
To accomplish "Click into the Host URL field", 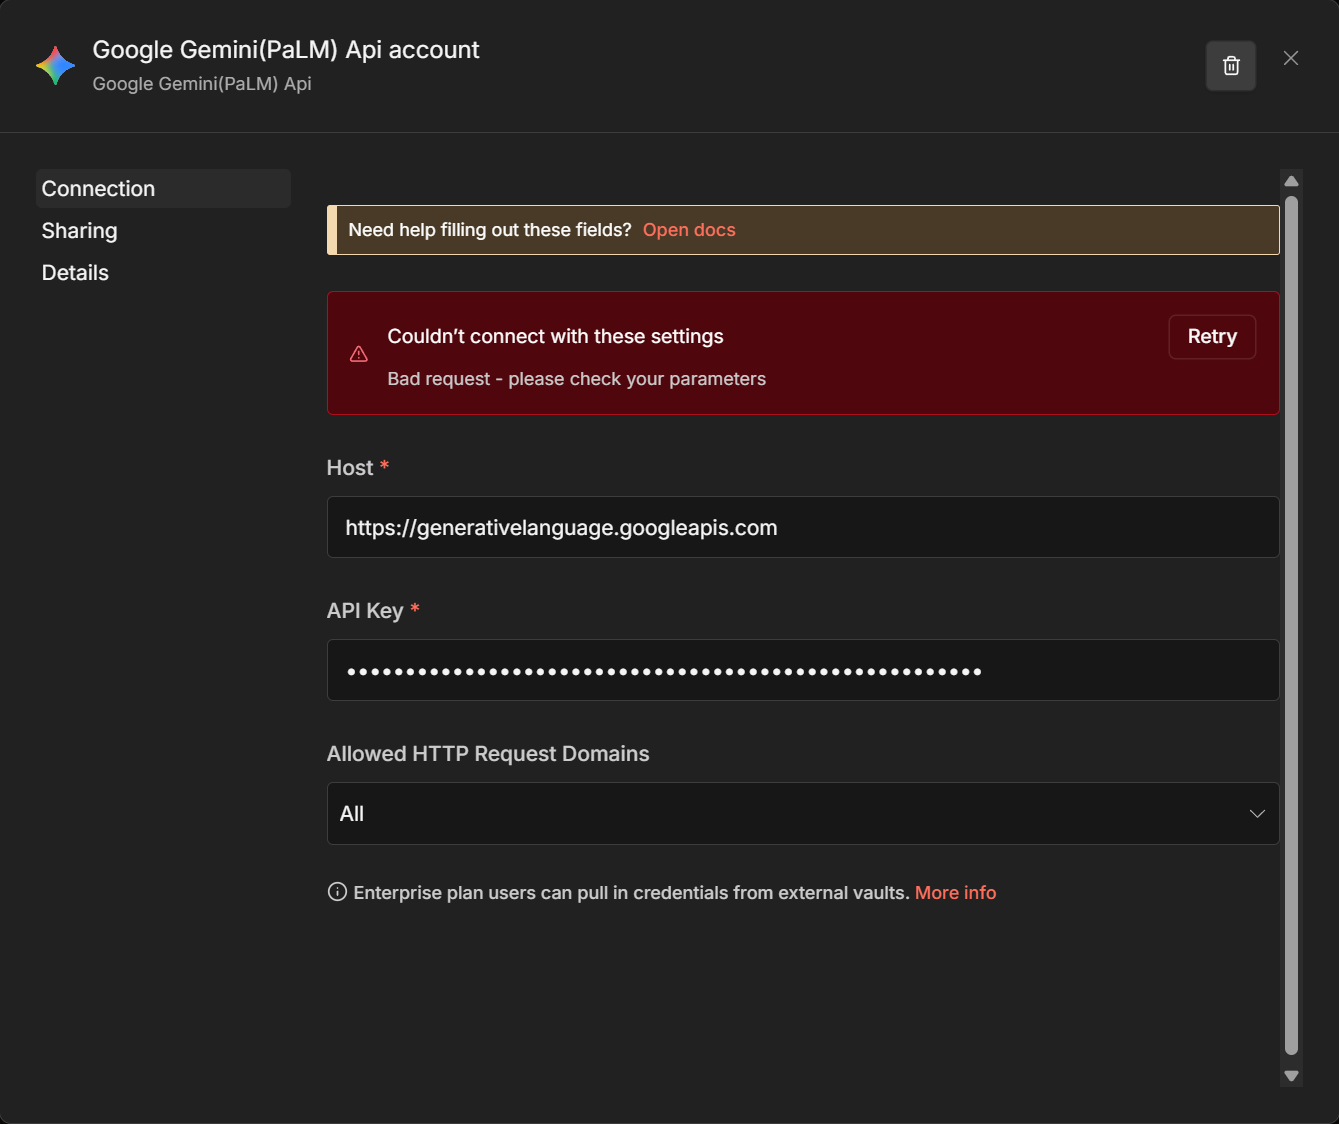I will 802,527.
